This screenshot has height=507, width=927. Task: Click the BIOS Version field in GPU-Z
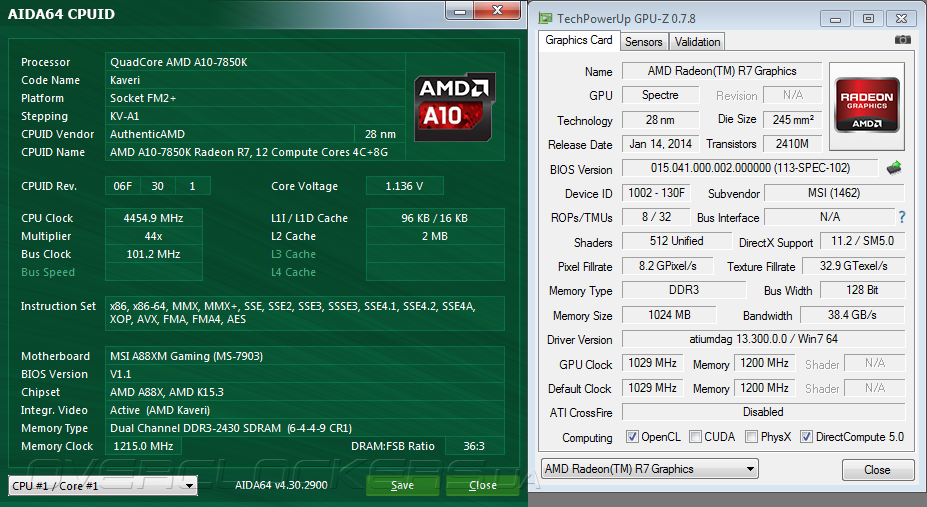click(x=750, y=168)
